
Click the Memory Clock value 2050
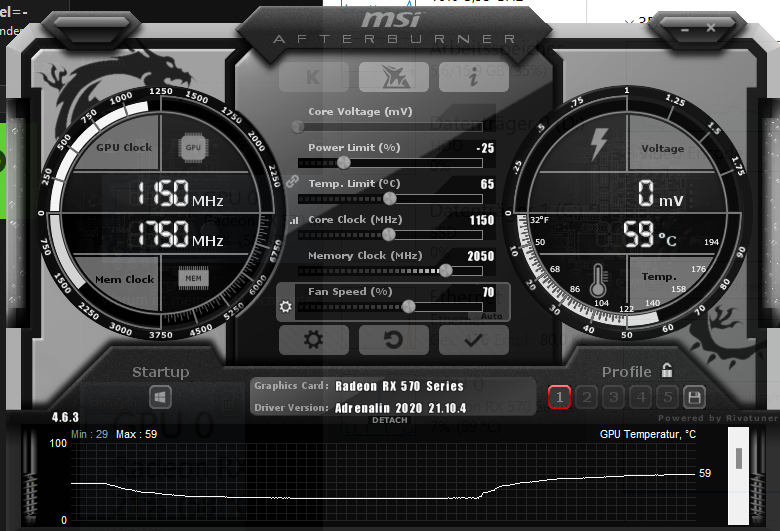481,256
